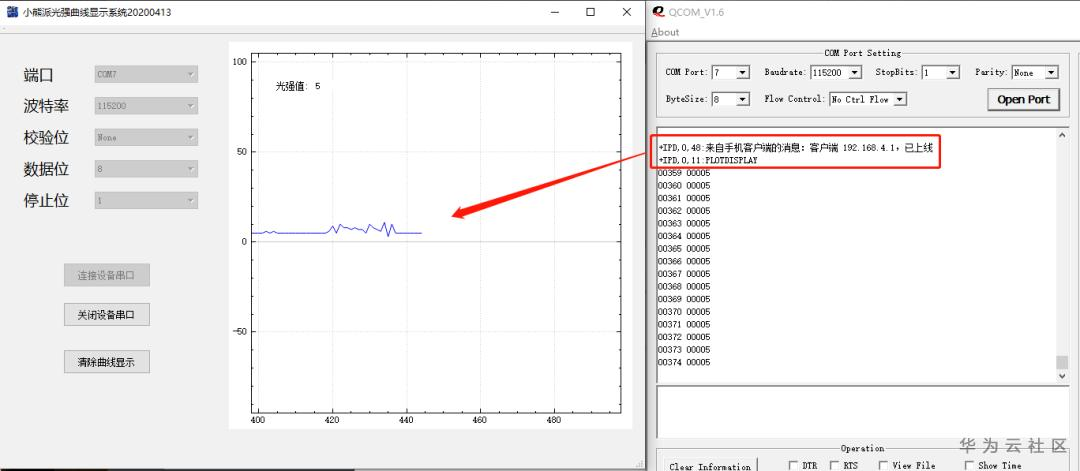1080x471 pixels.
Task: Click the QCOM log scrollbar thumb
Action: 1063,362
